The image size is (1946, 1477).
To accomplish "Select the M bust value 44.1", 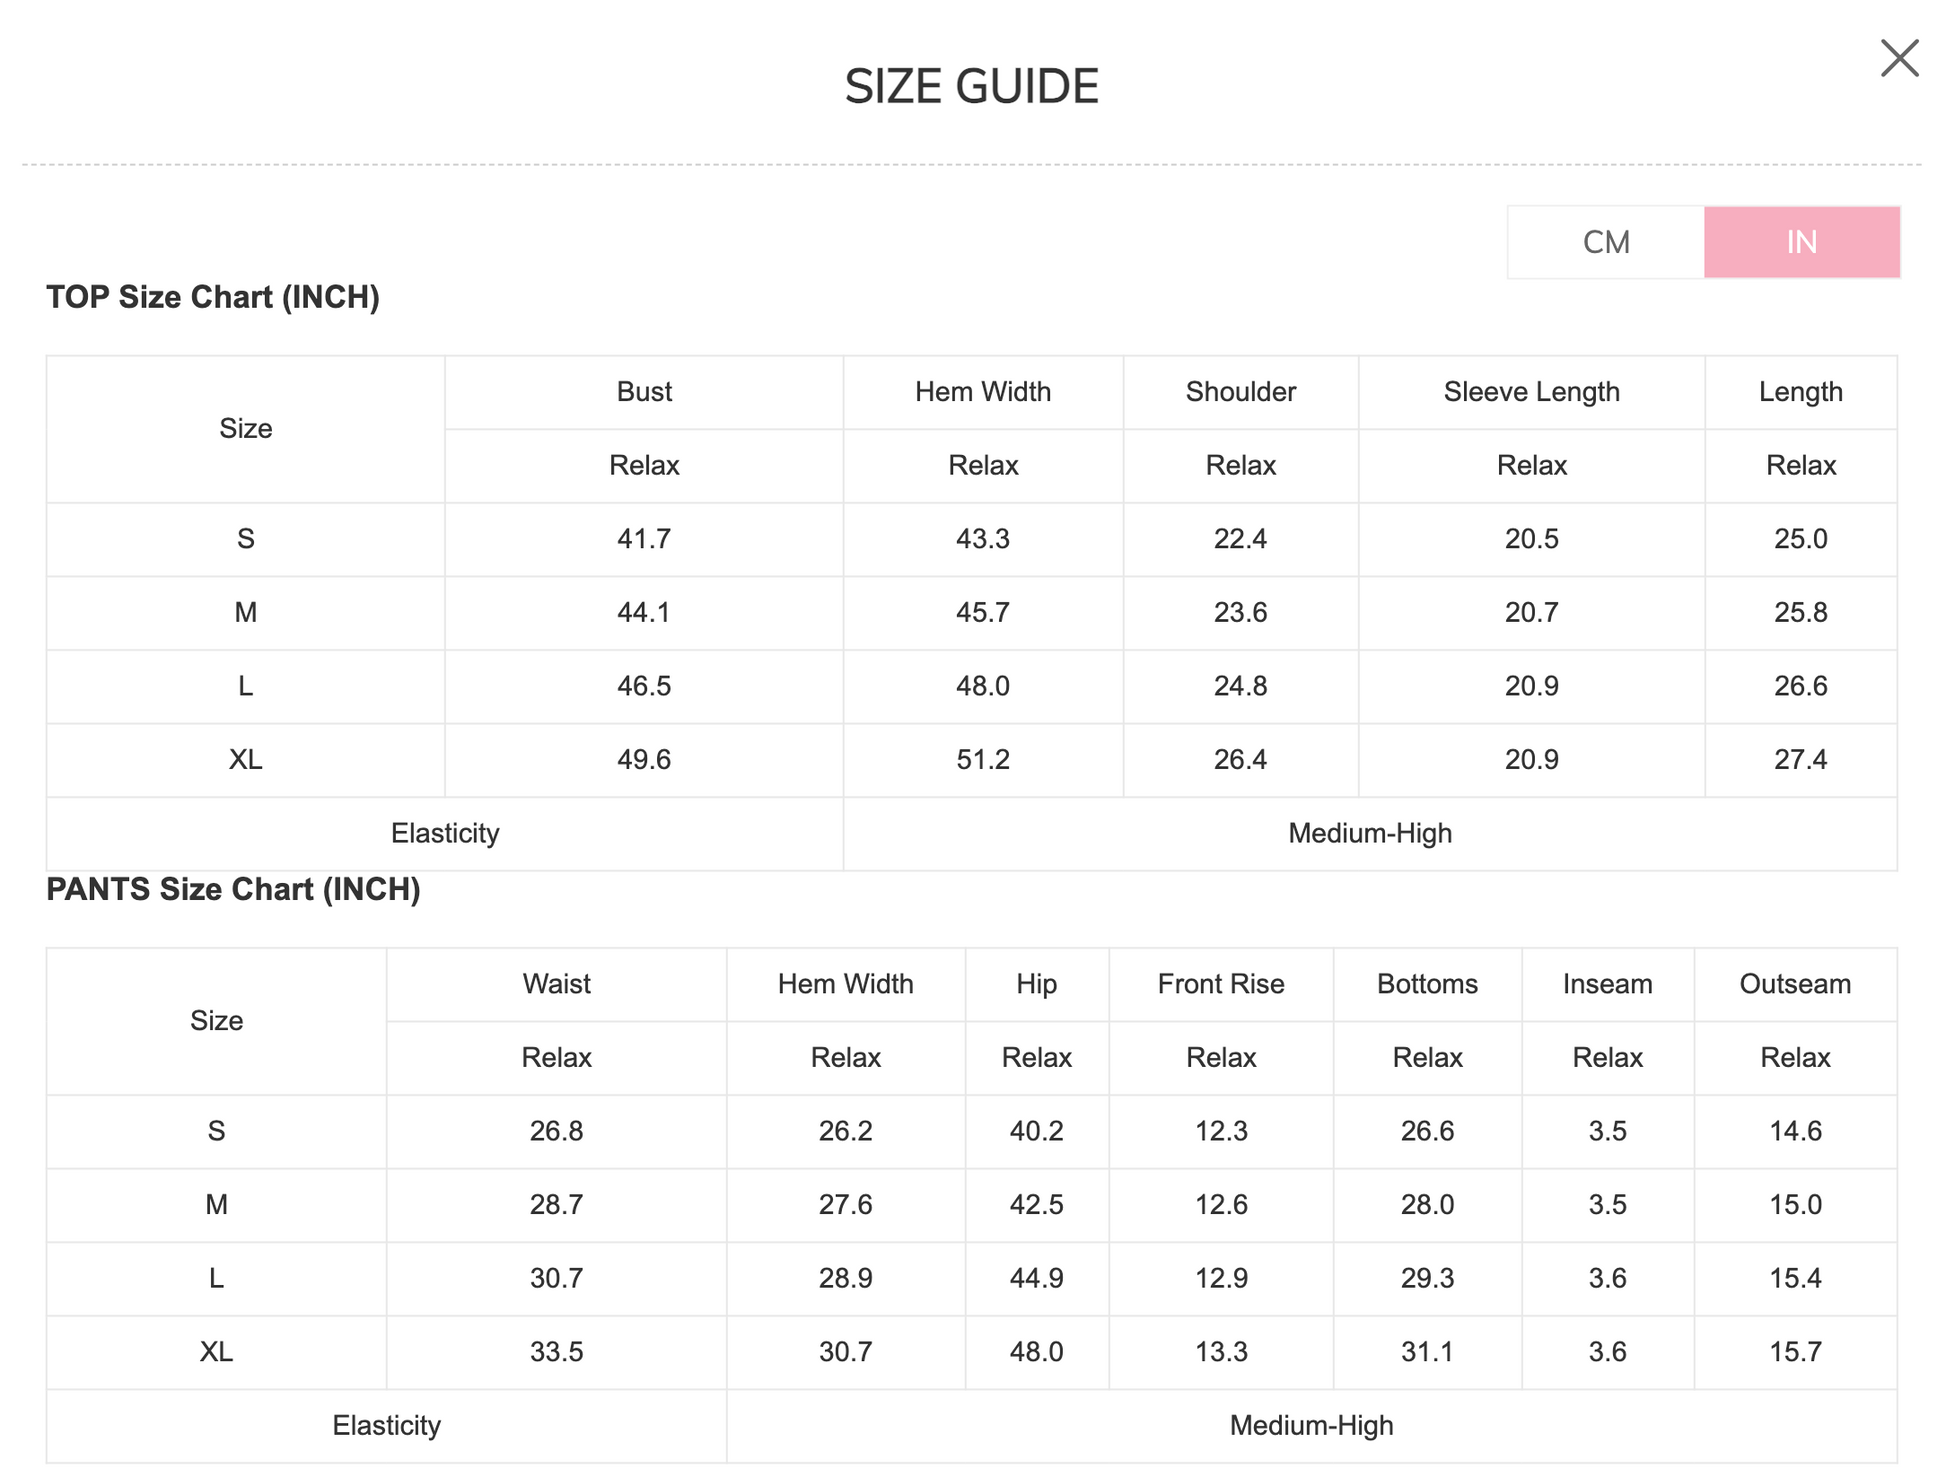I will pos(644,612).
